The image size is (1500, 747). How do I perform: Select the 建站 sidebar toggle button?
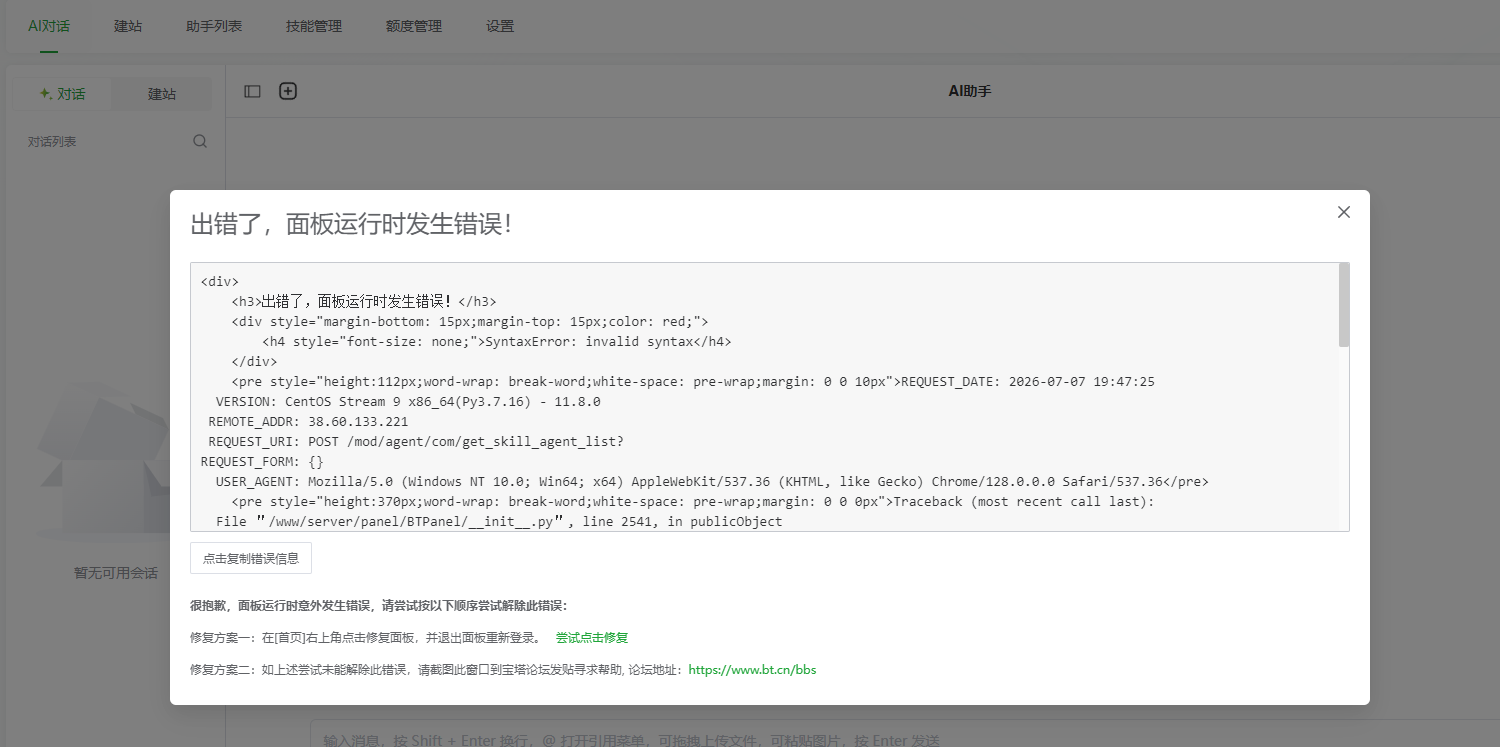pos(162,94)
